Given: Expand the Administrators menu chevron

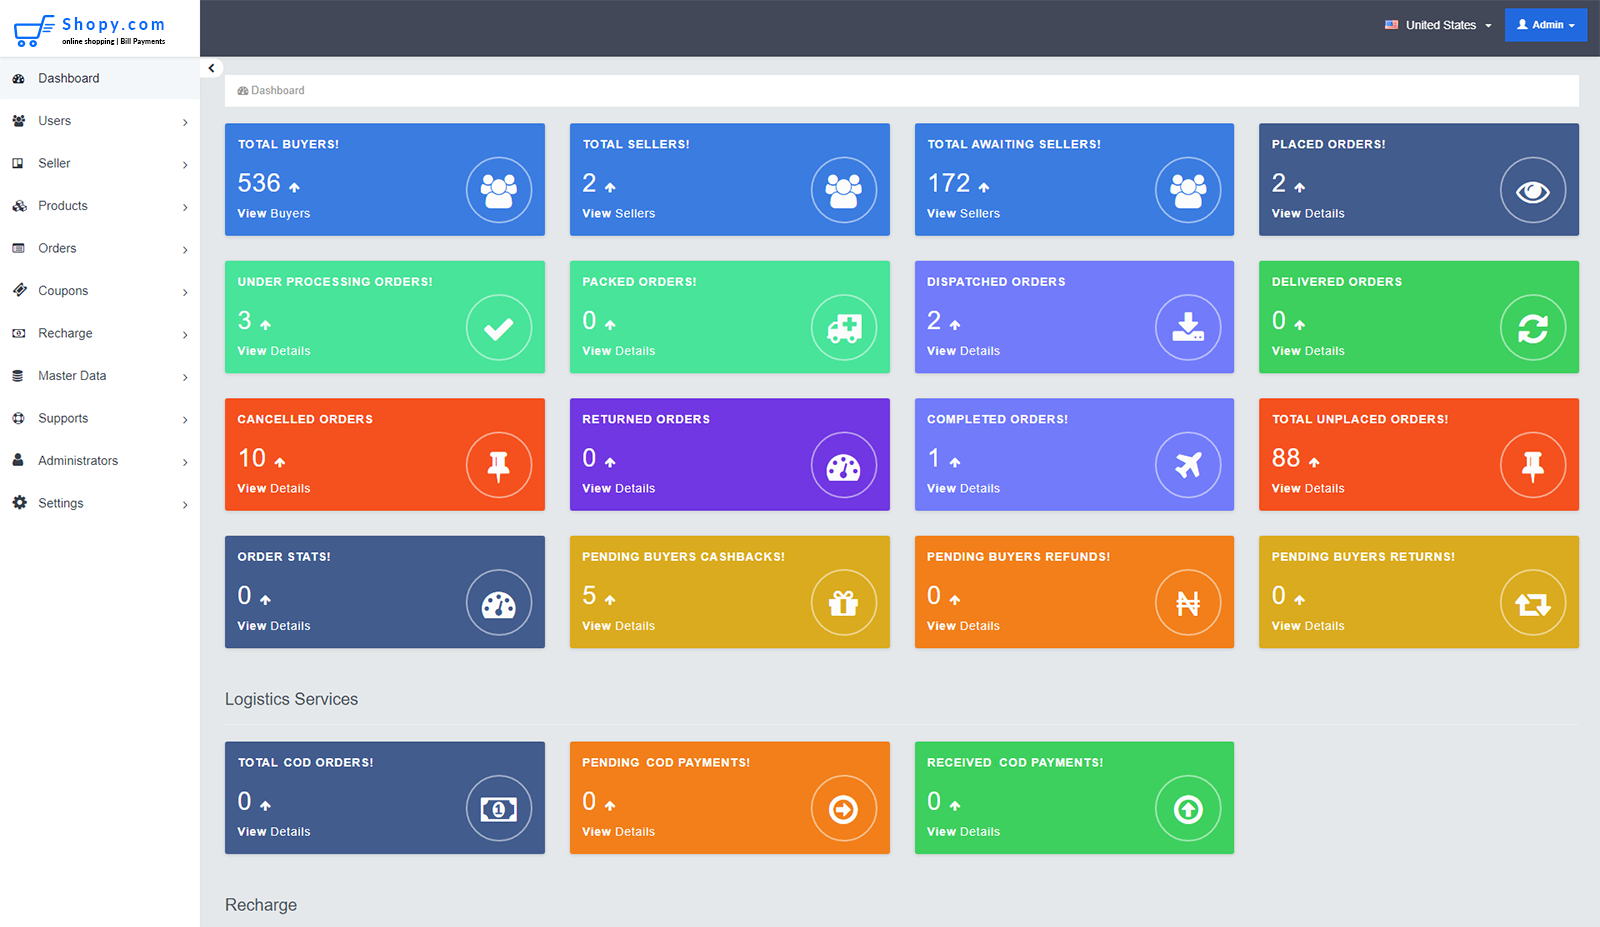Looking at the screenshot, I should pos(185,462).
